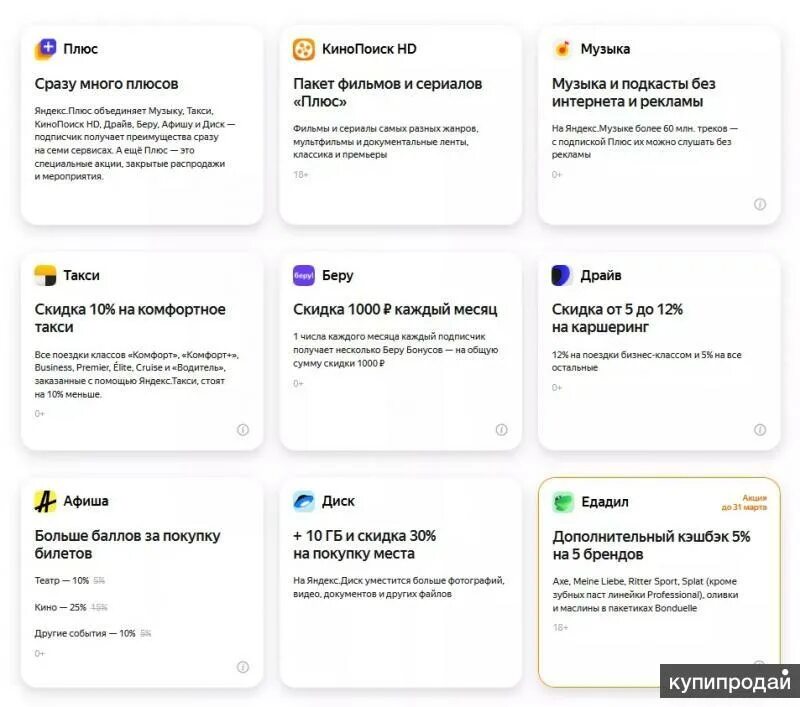
Task: Click heading Сразу много плюсов
Action: coord(107,84)
